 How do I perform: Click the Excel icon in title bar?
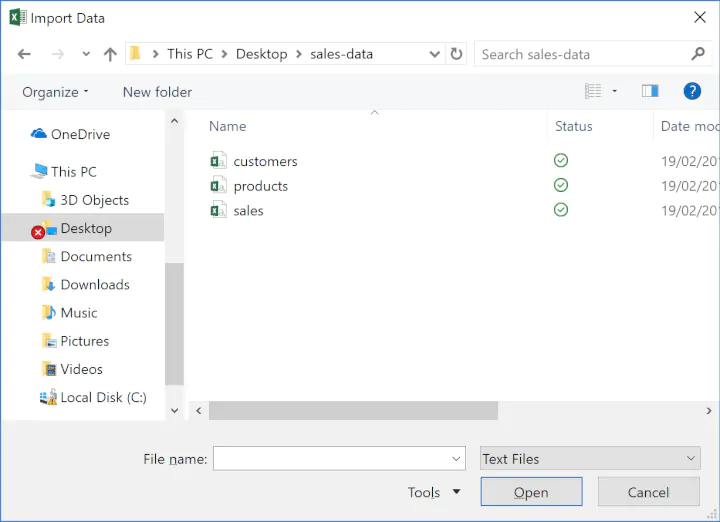point(17,17)
